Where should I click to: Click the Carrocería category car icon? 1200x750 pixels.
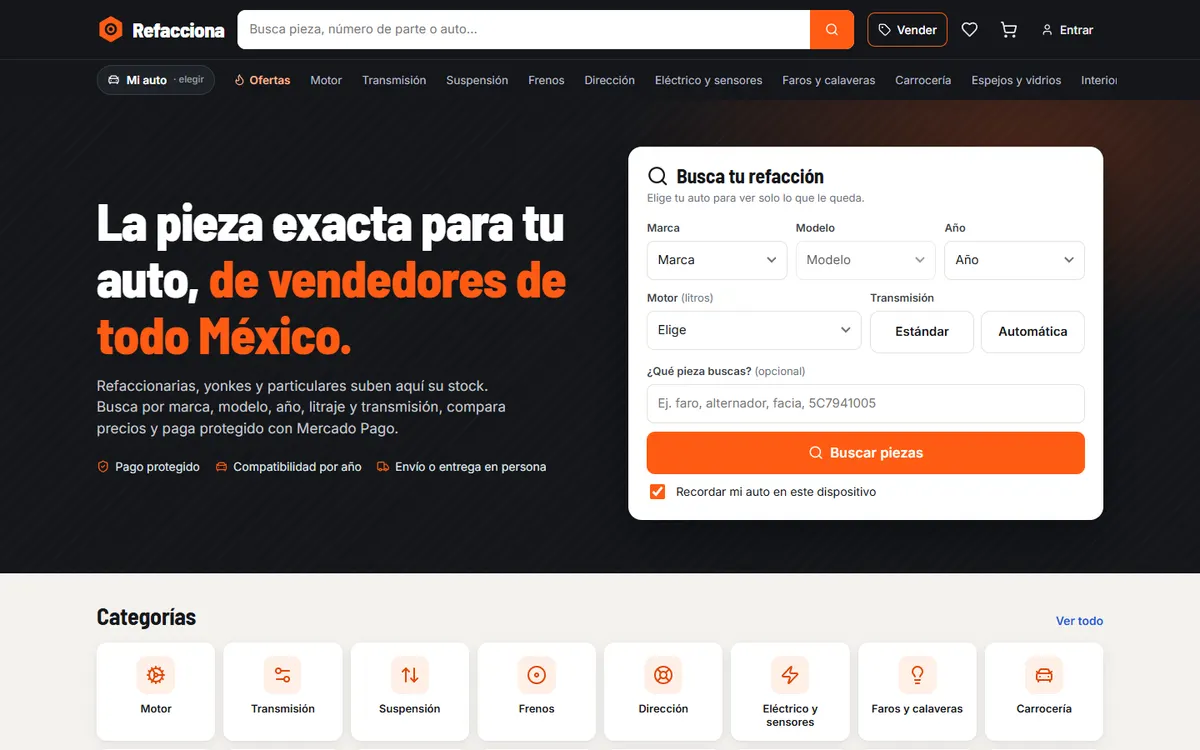click(1044, 675)
